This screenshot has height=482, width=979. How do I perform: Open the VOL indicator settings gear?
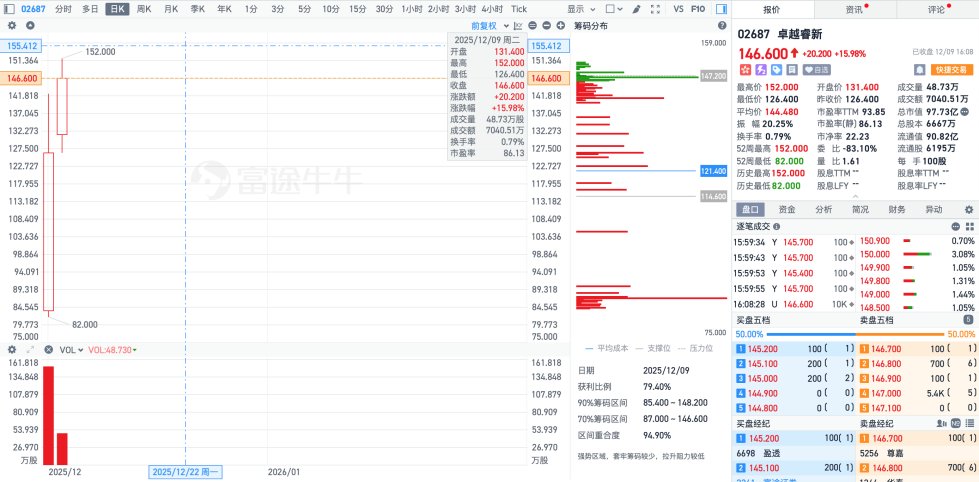point(12,350)
